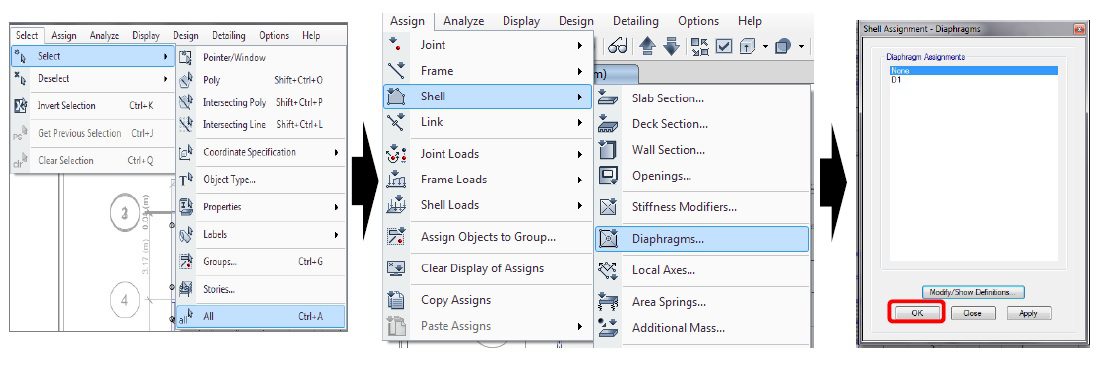The image size is (1117, 365).
Task: Expand the Frame submenu arrow in Assign menu
Action: tap(580, 71)
